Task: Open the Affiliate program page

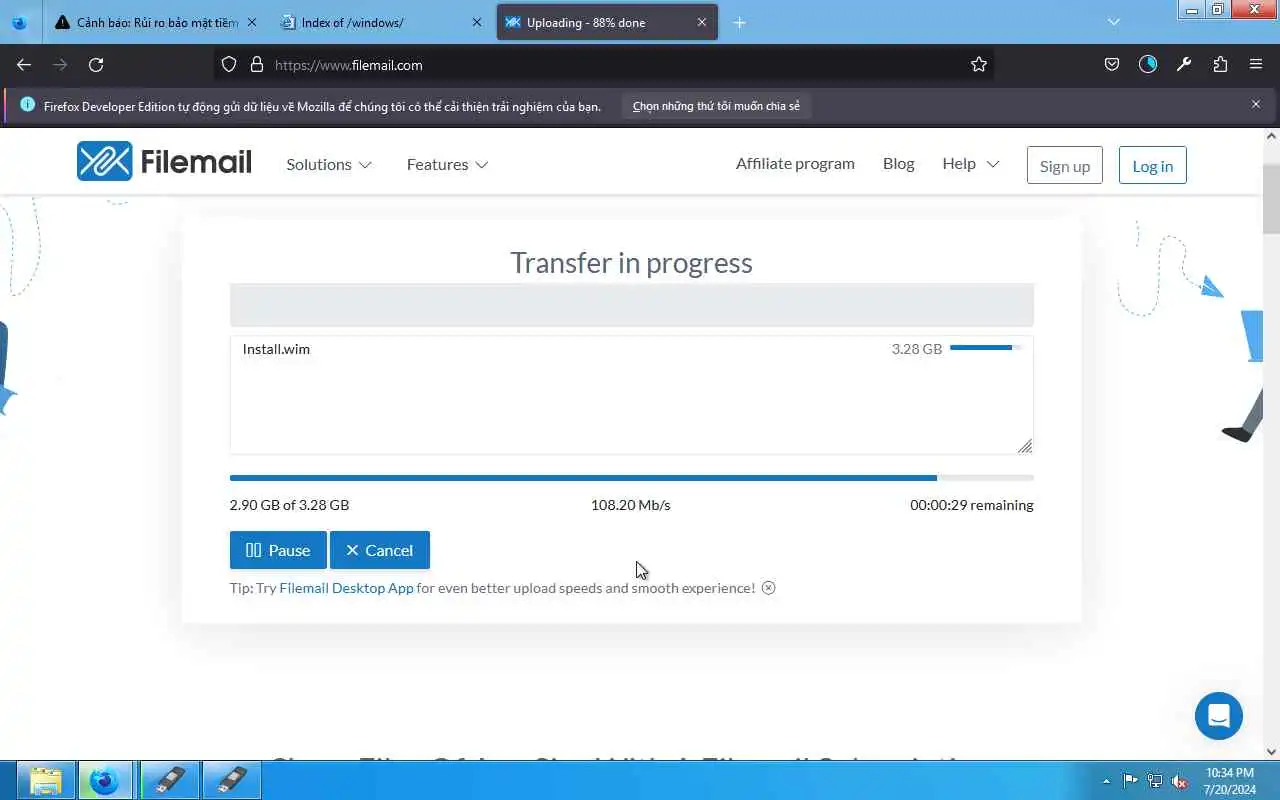Action: coord(795,163)
